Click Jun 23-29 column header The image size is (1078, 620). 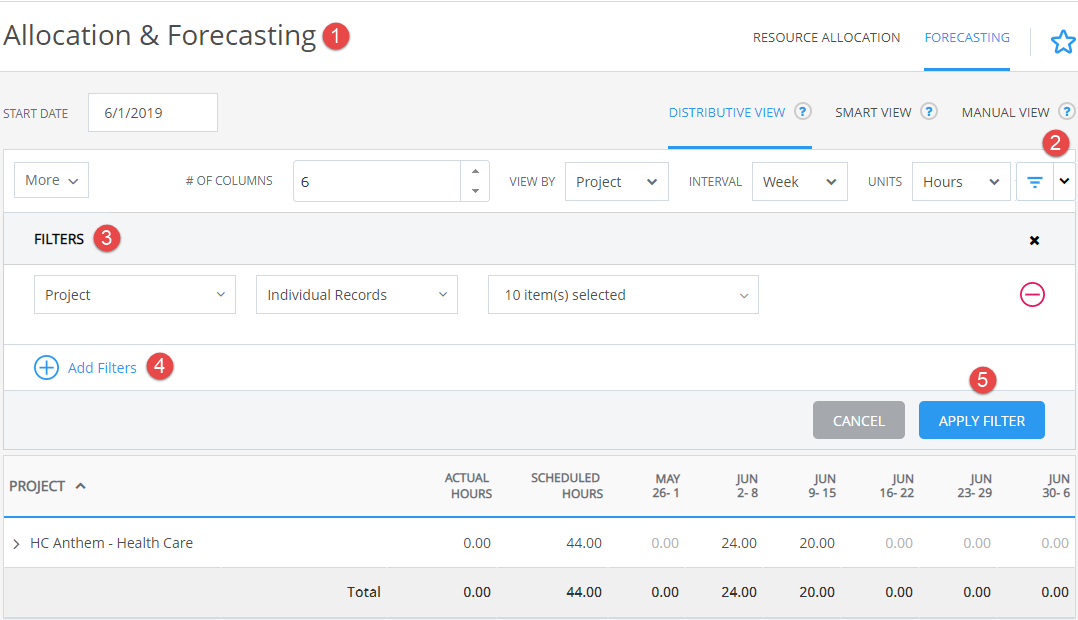(974, 486)
